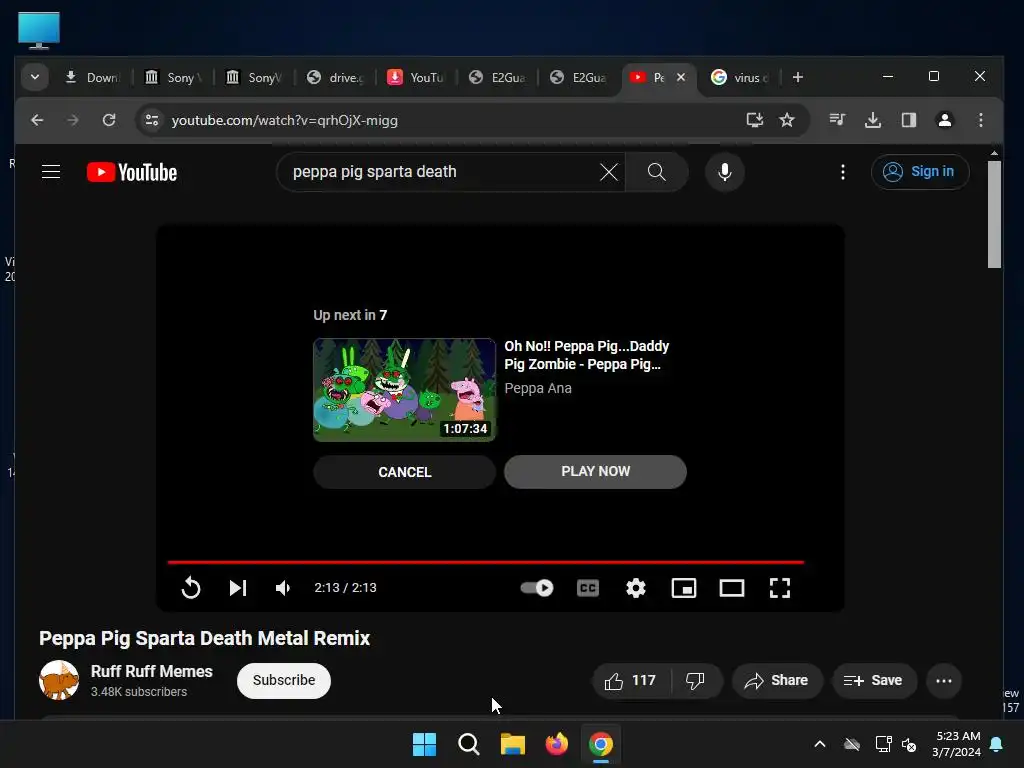Viewport: 1024px width, 768px height.
Task: Bookmark this tab with the star
Action: 787,120
